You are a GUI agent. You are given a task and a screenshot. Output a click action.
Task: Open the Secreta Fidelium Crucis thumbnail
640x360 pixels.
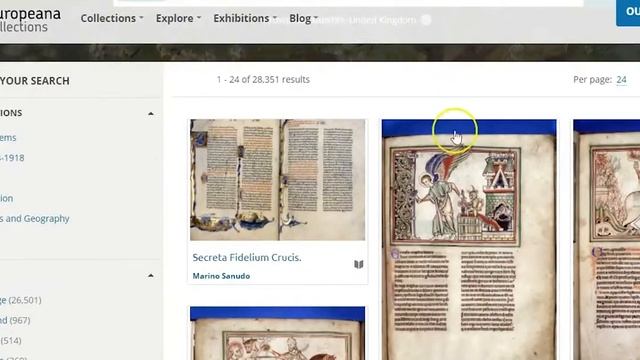click(278, 180)
